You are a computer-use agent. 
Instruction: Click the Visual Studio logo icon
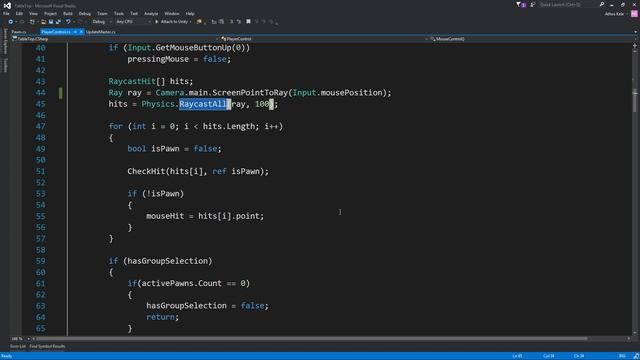[7, 5]
